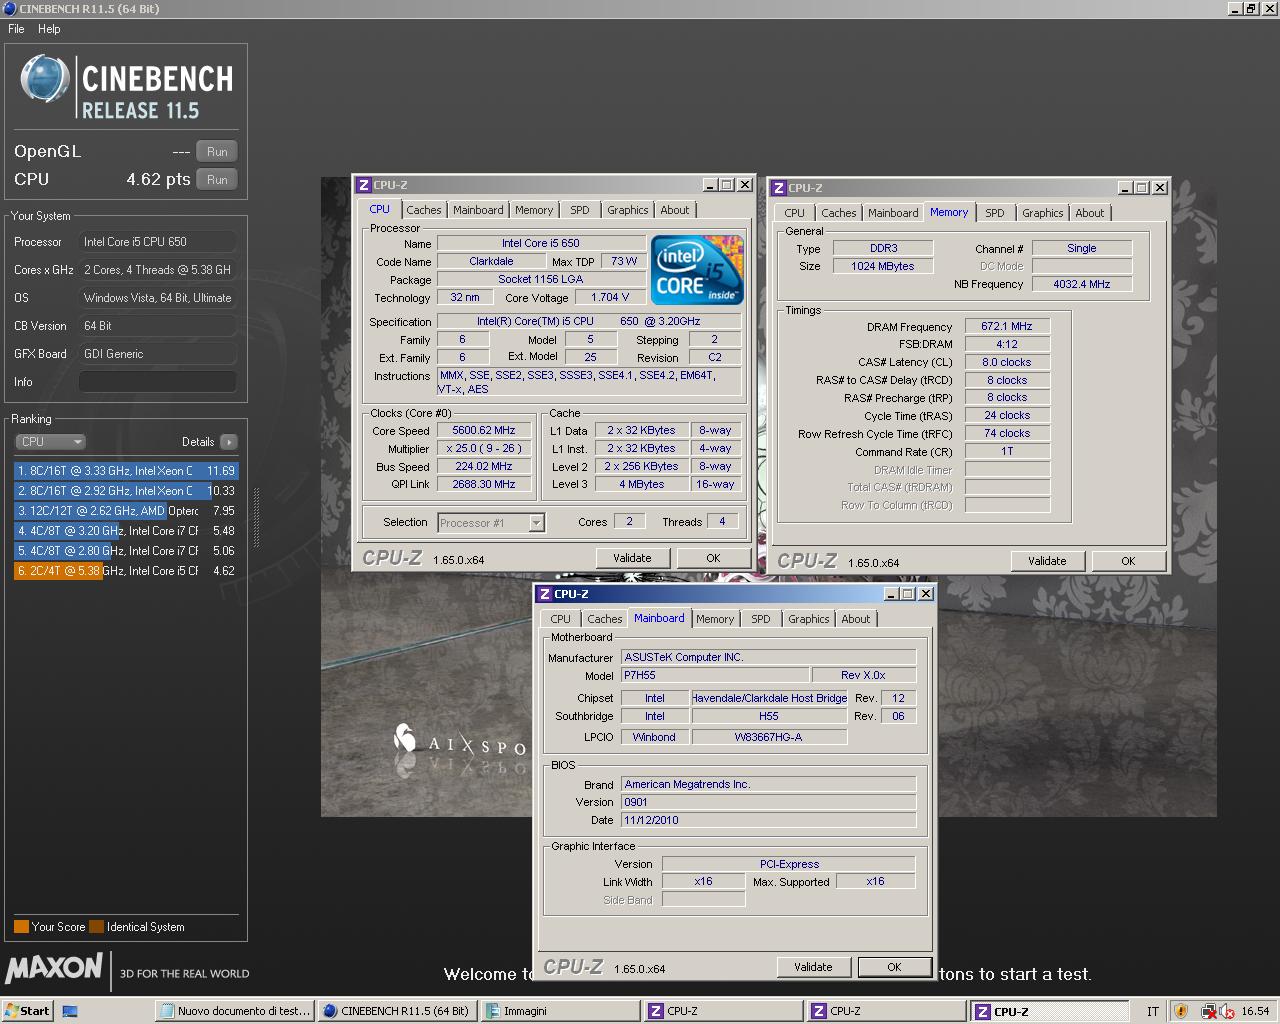Click the BIOS Version field 0901
This screenshot has height=1024, width=1280.
tap(769, 802)
